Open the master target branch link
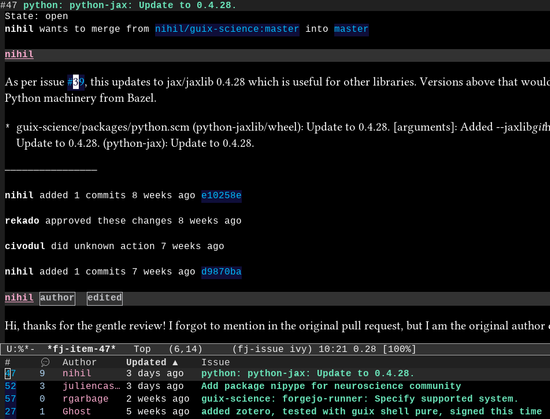The width and height of the screenshot is (550, 419). pos(351,29)
